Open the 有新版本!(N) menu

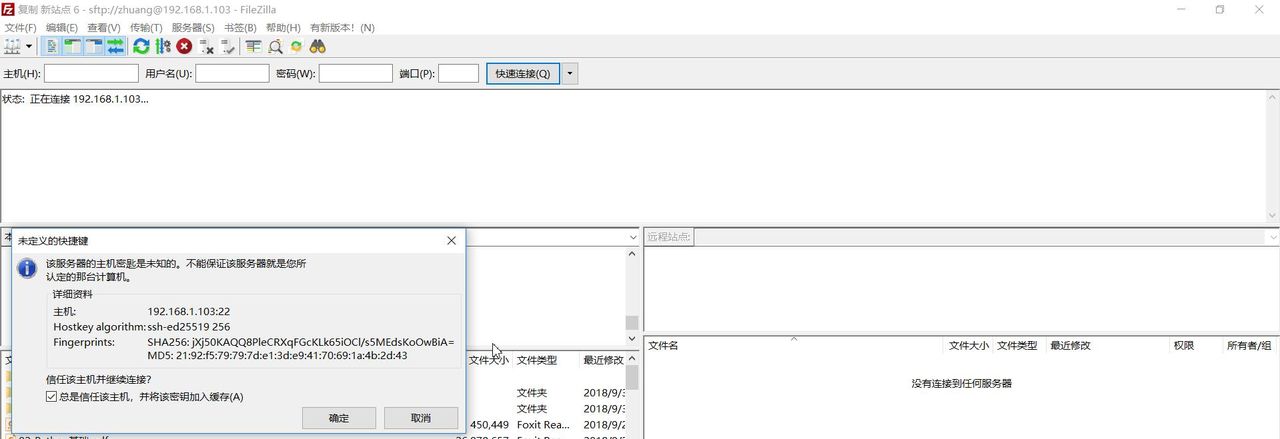click(342, 27)
